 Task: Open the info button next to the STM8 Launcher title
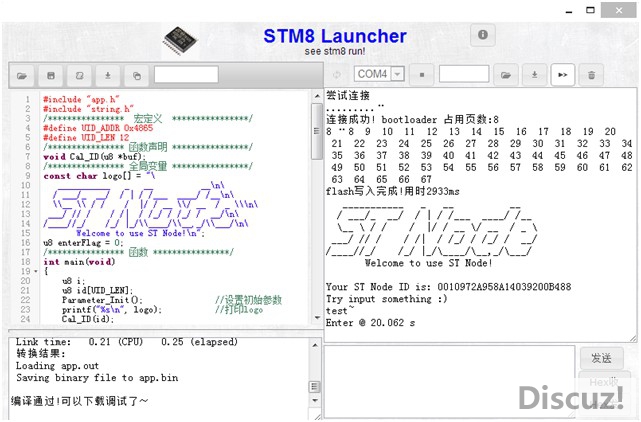(x=483, y=35)
